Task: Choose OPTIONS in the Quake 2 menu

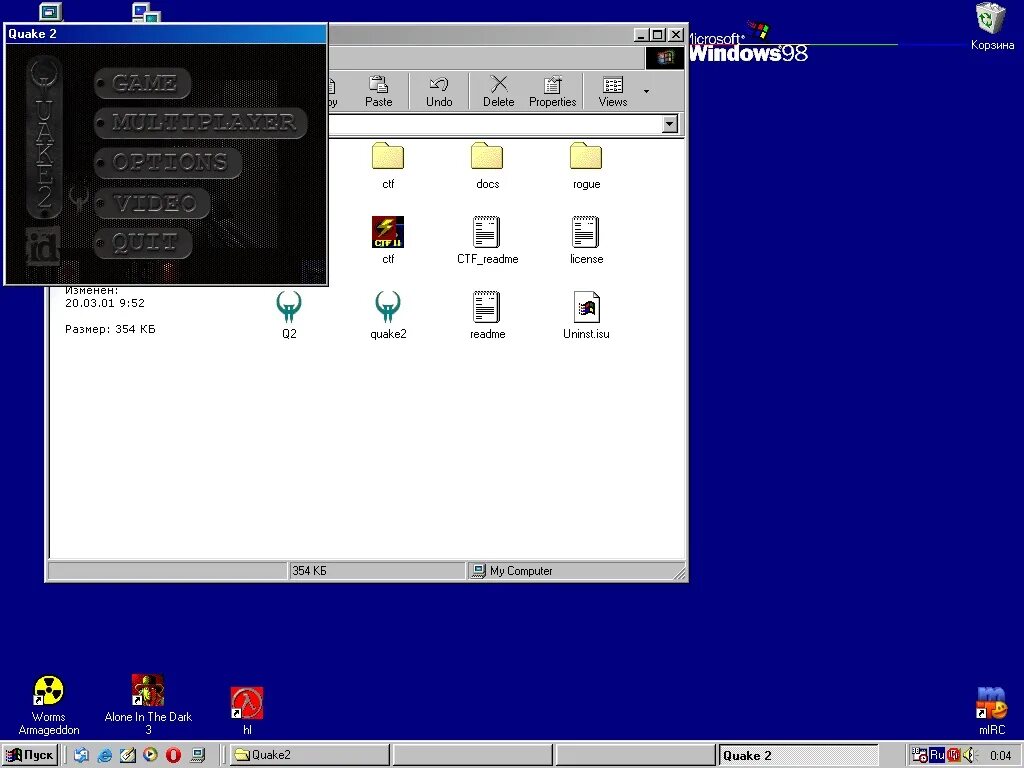Action: pos(168,162)
